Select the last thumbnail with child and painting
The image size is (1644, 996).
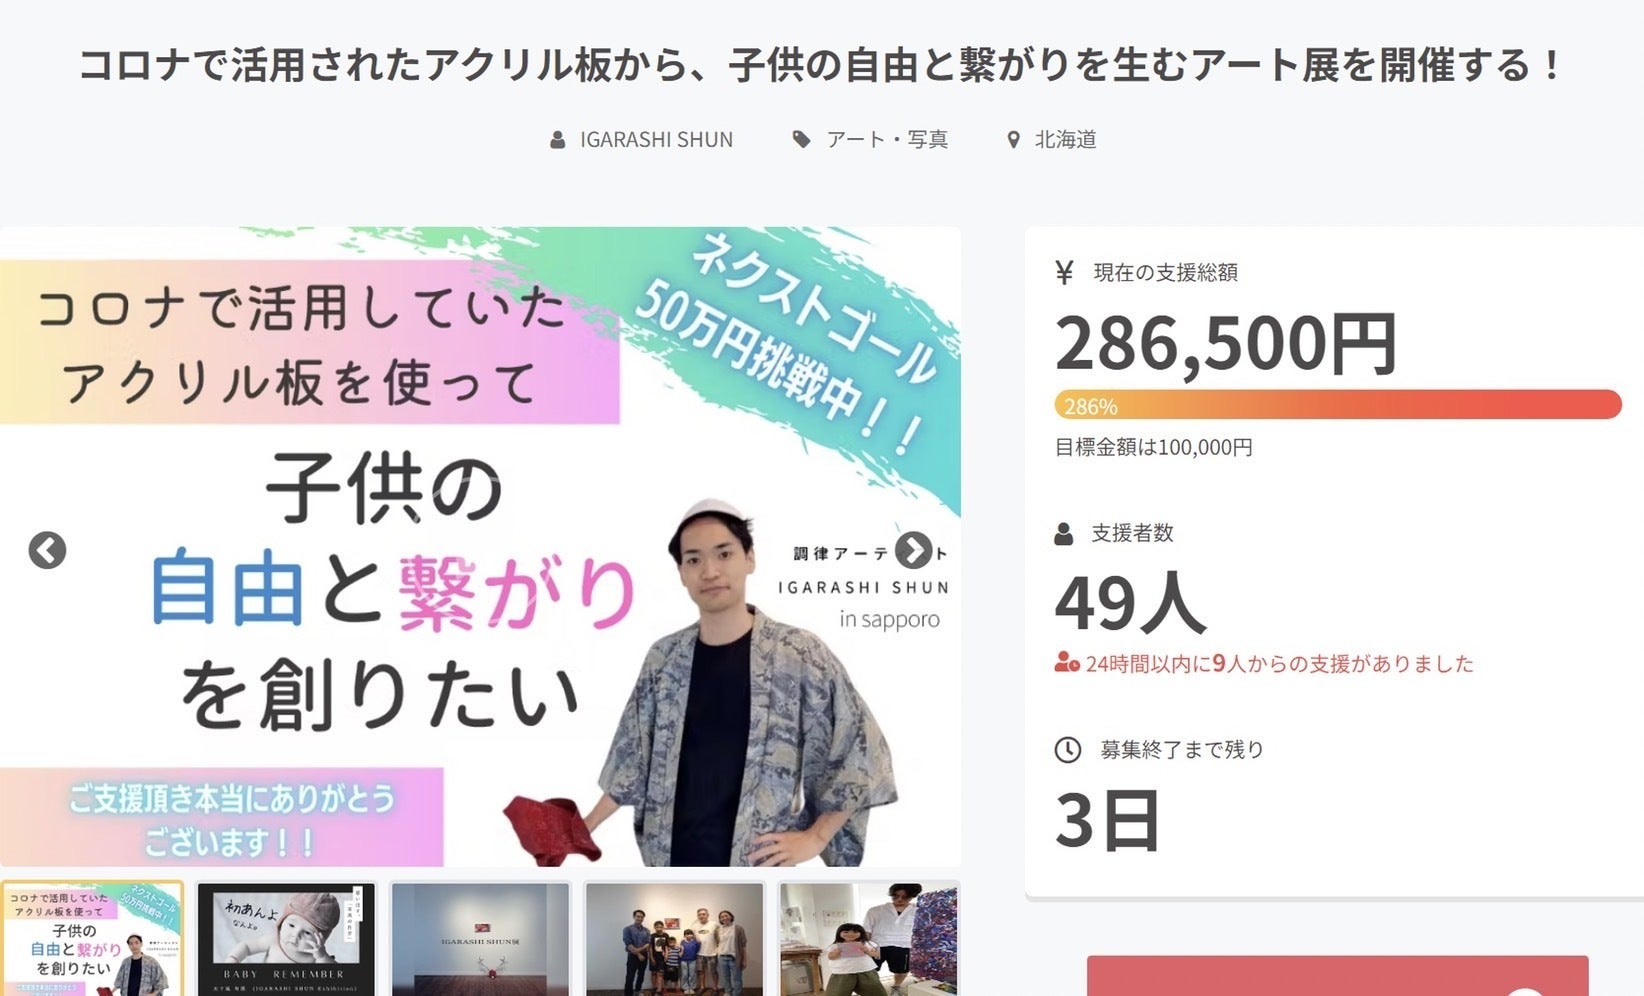[x=869, y=939]
